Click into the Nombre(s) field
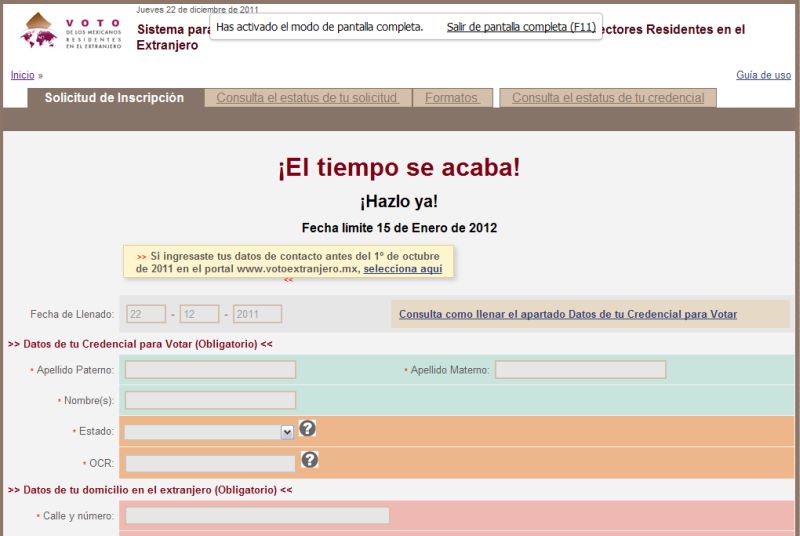Viewport: 800px width, 536px height. 210,400
